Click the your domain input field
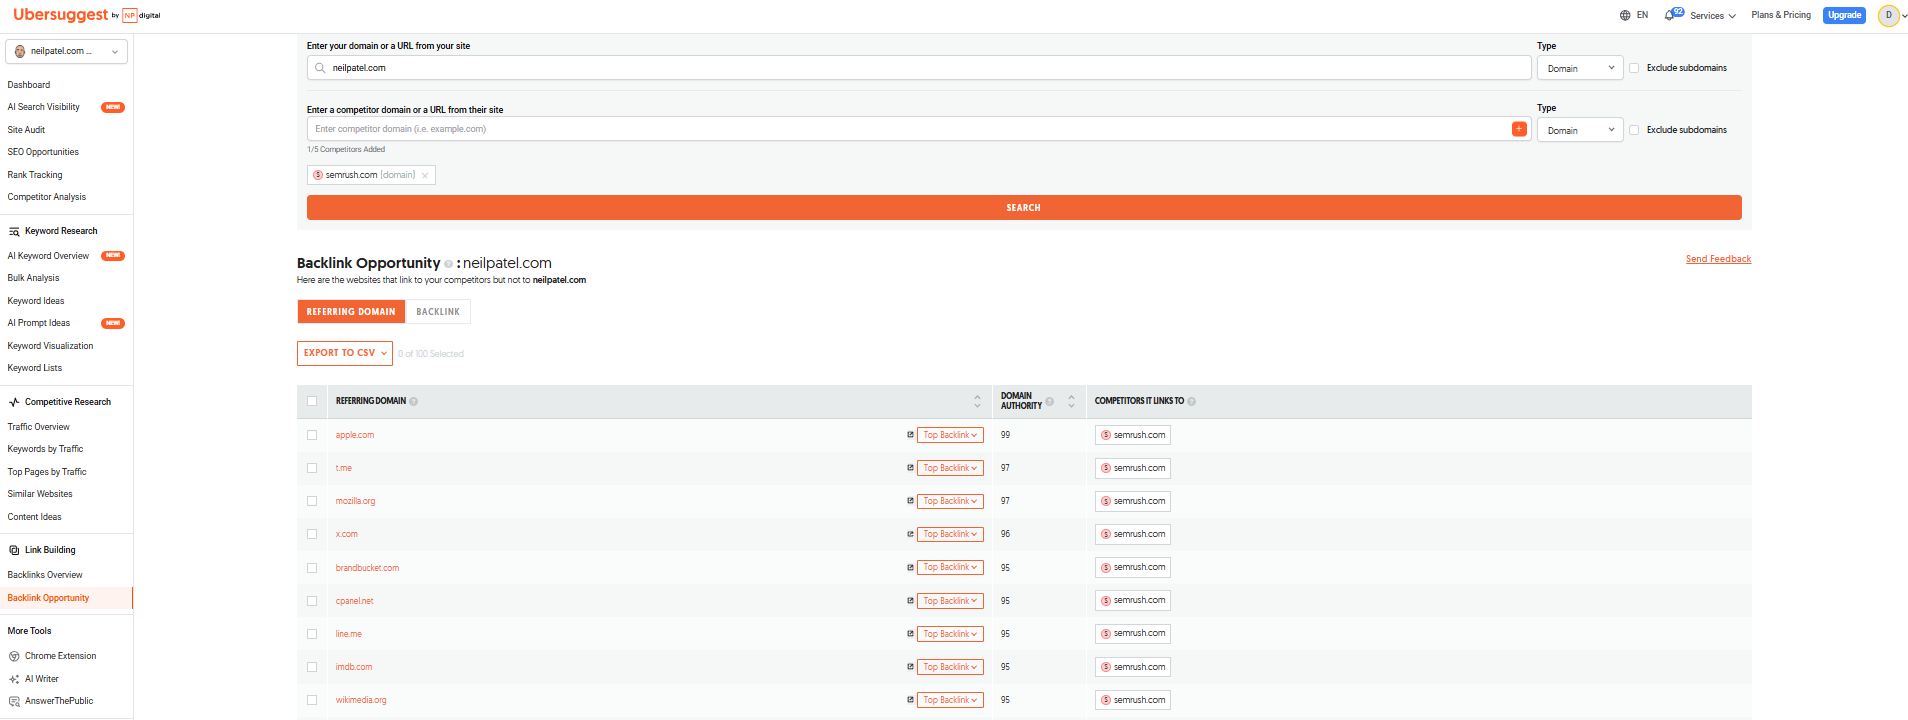The height and width of the screenshot is (720, 1908). [919, 68]
